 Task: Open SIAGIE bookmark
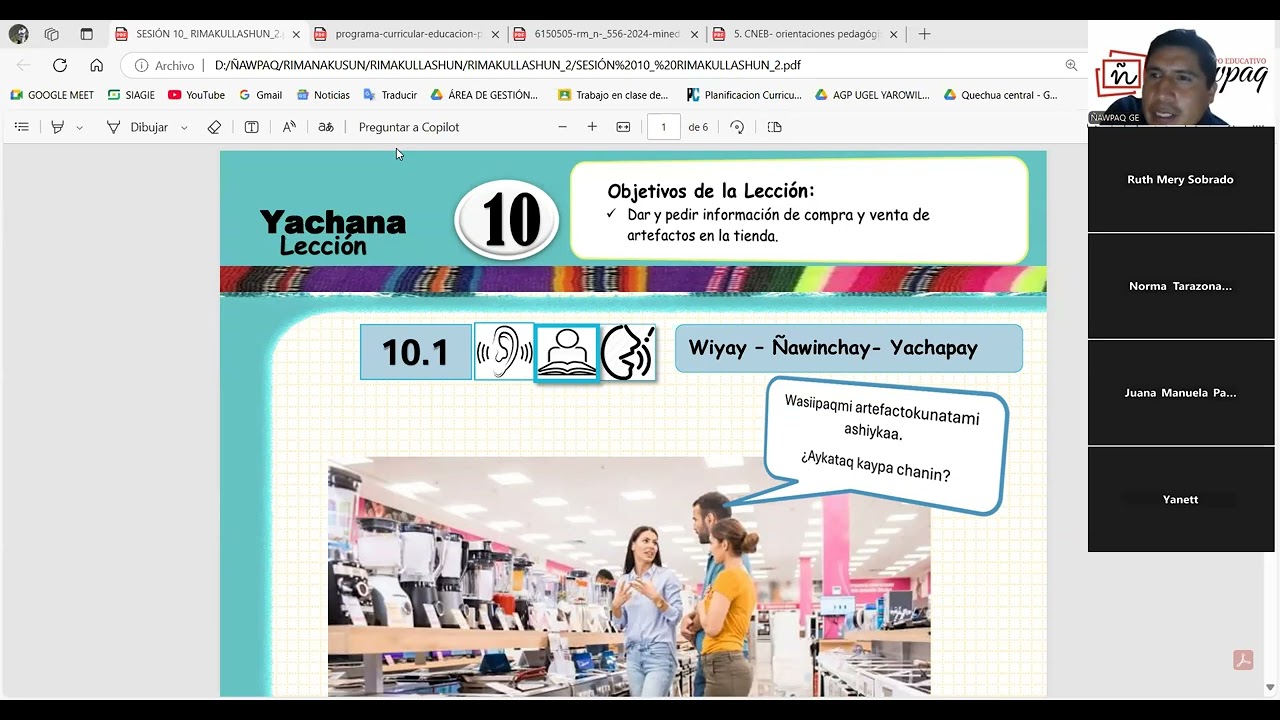[x=131, y=95]
